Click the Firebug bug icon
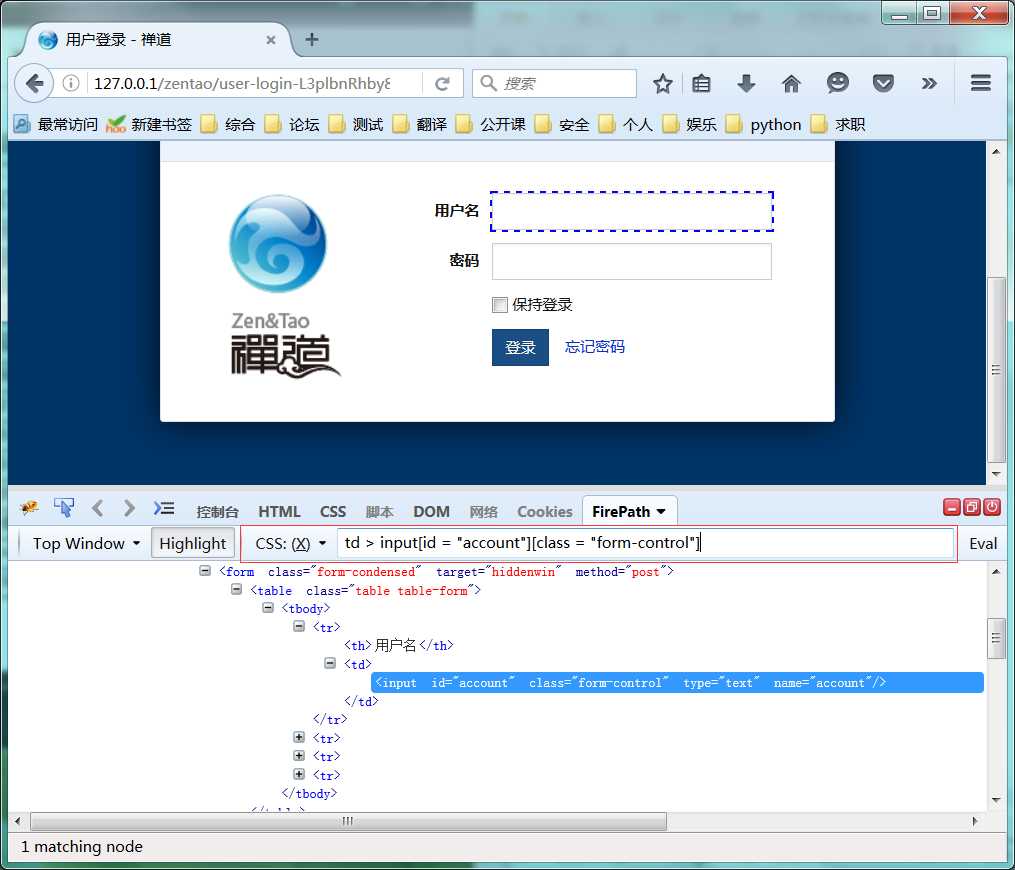1015x870 pixels. coord(29,508)
